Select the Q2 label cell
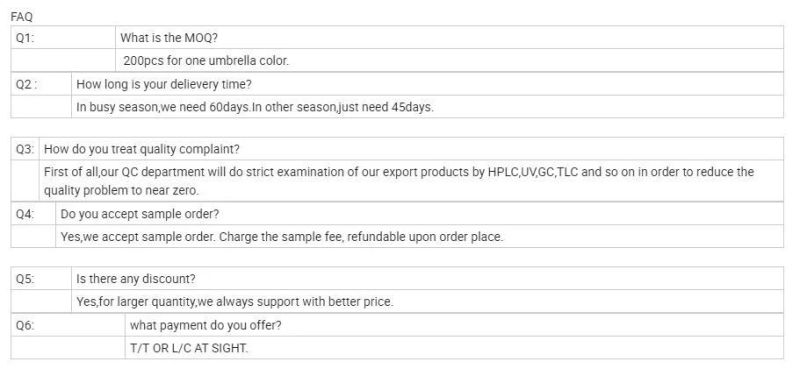The height and width of the screenshot is (376, 800). point(41,84)
